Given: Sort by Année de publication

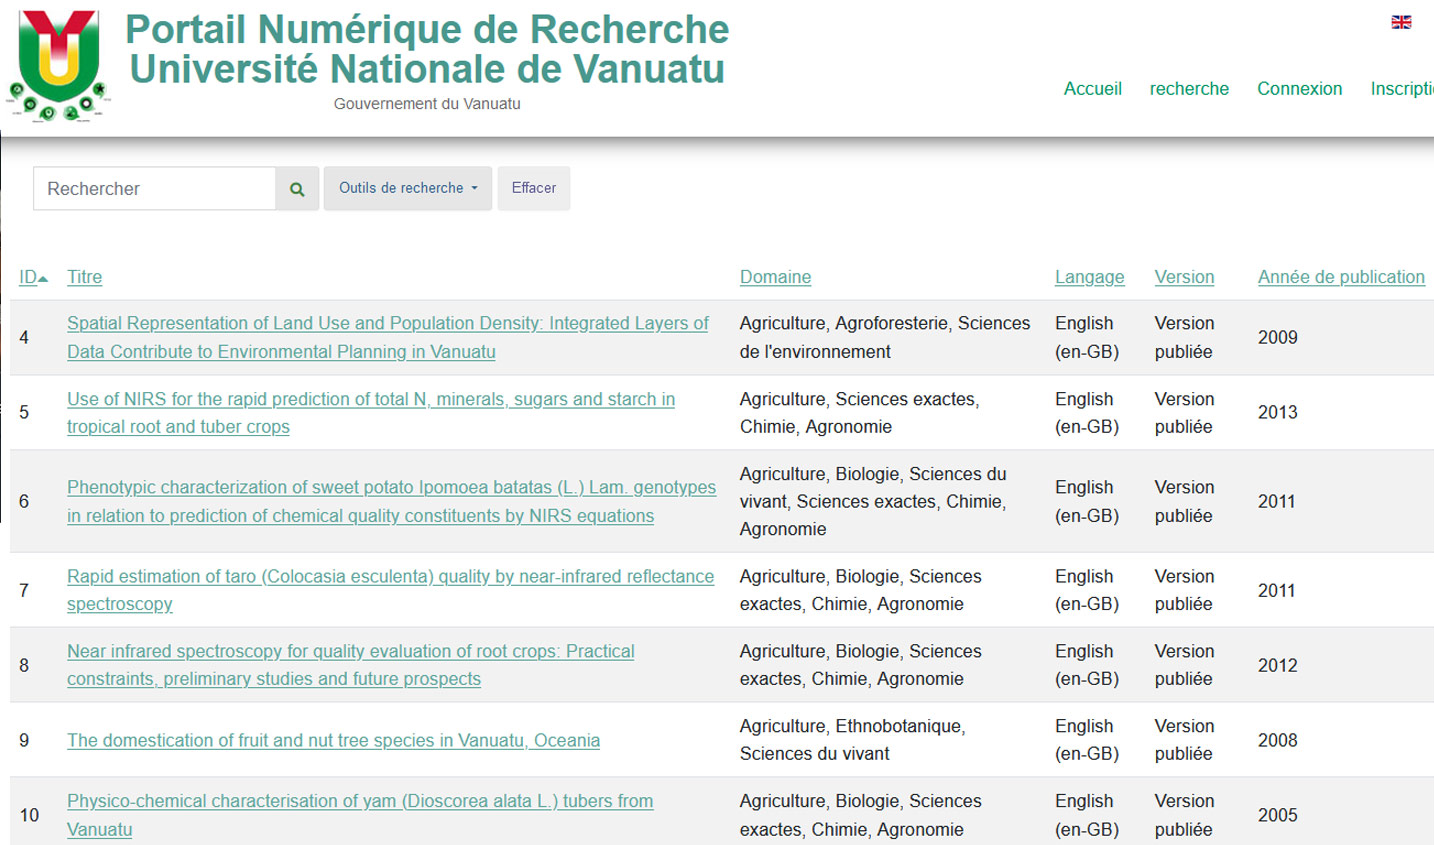Looking at the screenshot, I should pyautogui.click(x=1341, y=277).
